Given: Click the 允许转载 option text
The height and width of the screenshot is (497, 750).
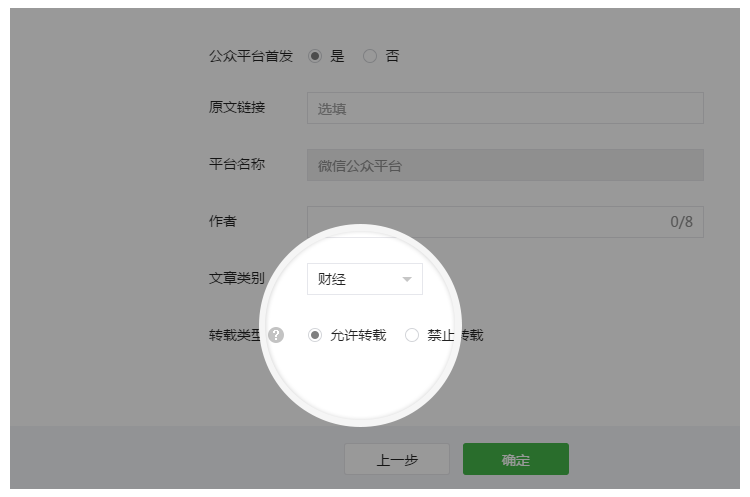Looking at the screenshot, I should click(358, 336).
